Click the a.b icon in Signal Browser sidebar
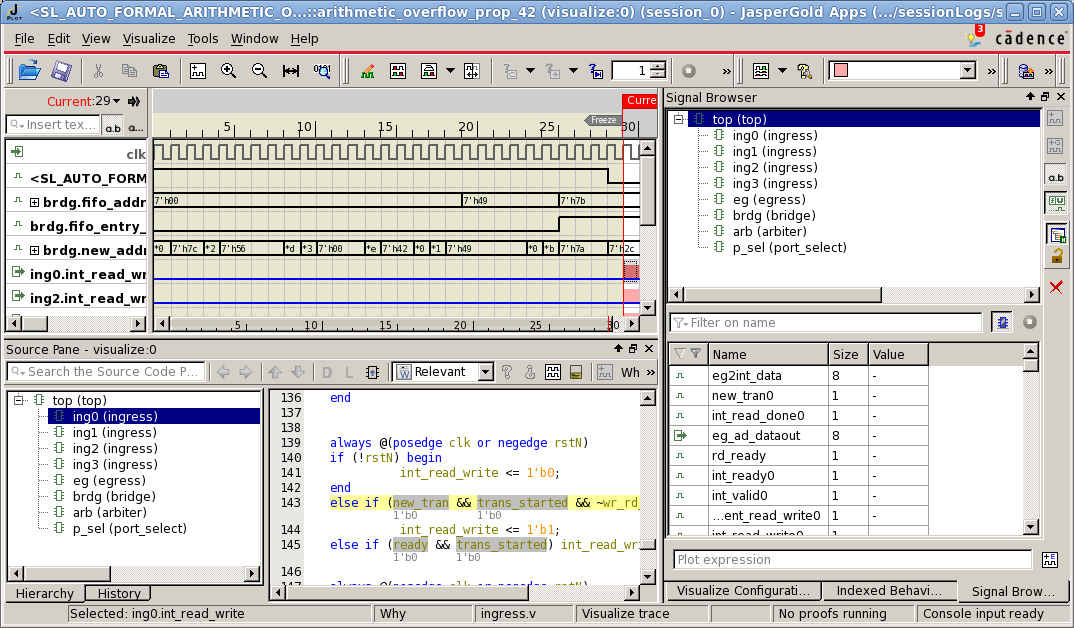Screen dimensions: 1074x628 click(x=1056, y=177)
